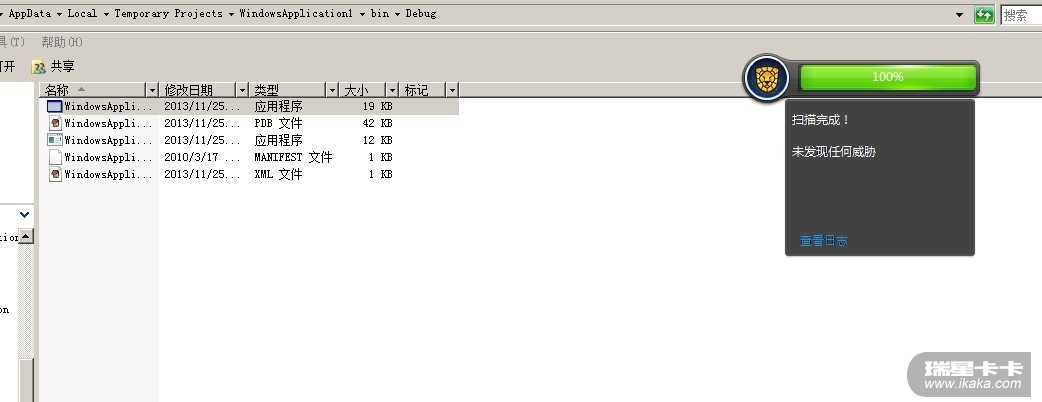Click the 扫描完成！ scan complete message
Image resolution: width=1042 pixels, height=402 pixels.
point(821,120)
